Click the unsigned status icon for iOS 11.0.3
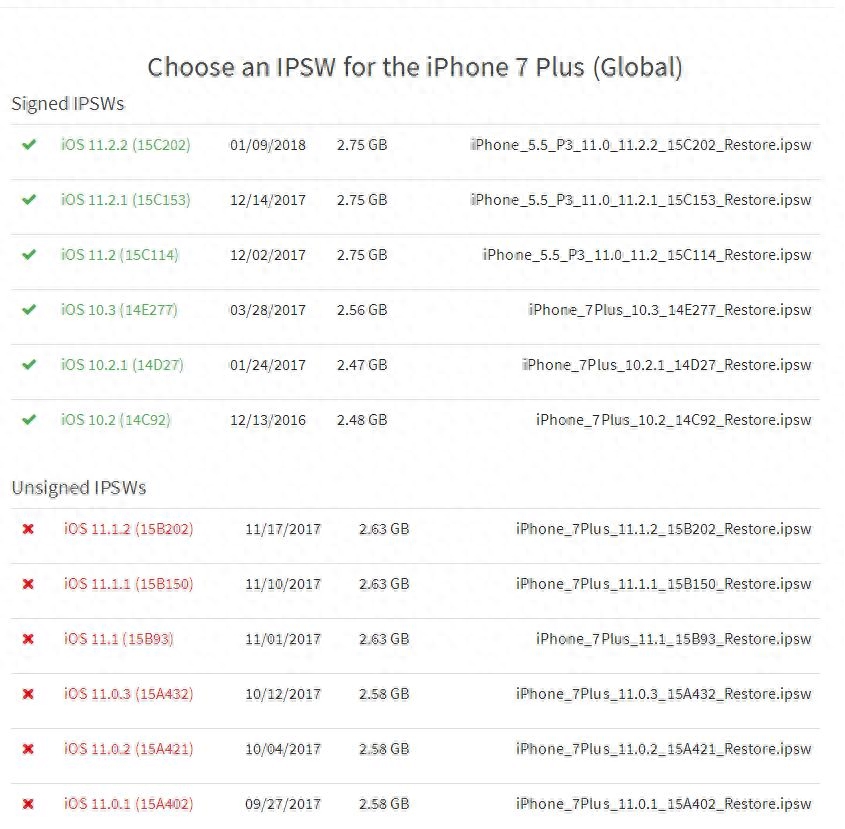The width and height of the screenshot is (845, 829). [28, 693]
